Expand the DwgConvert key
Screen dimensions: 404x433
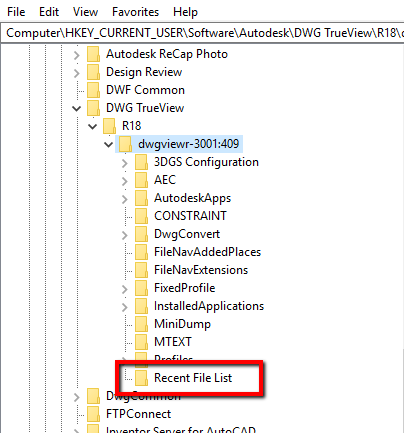click(125, 235)
